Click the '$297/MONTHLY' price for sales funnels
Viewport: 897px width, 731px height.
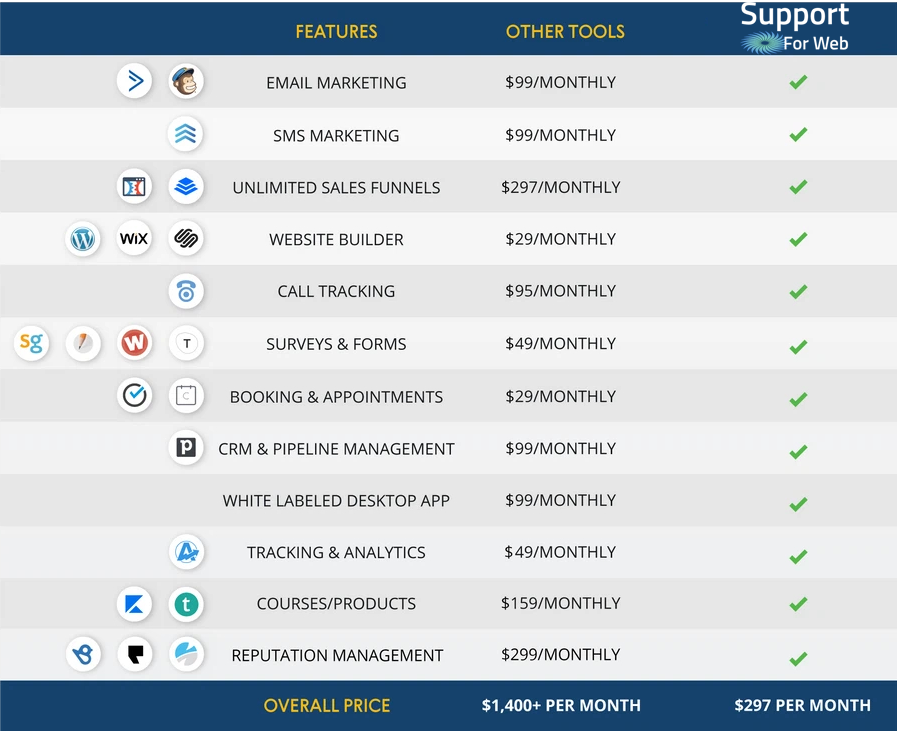tap(561, 187)
